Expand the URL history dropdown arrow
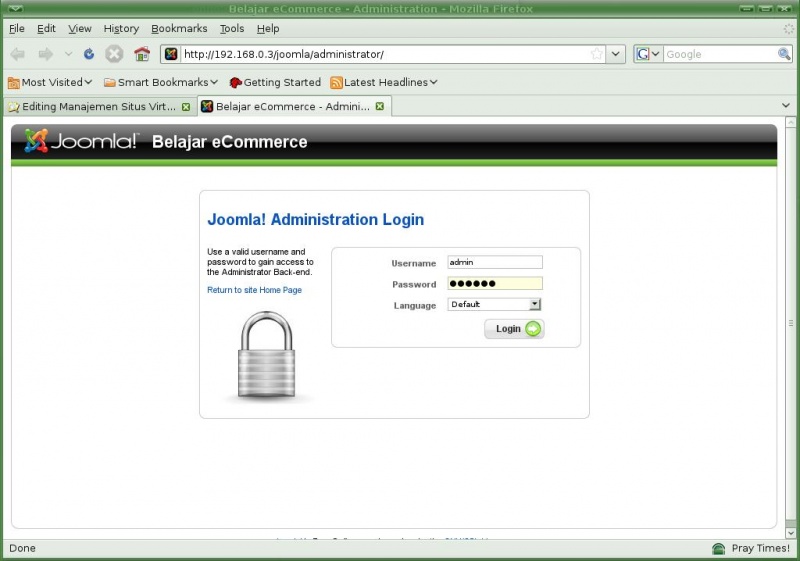Image resolution: width=800 pixels, height=561 pixels. pyautogui.click(x=616, y=54)
